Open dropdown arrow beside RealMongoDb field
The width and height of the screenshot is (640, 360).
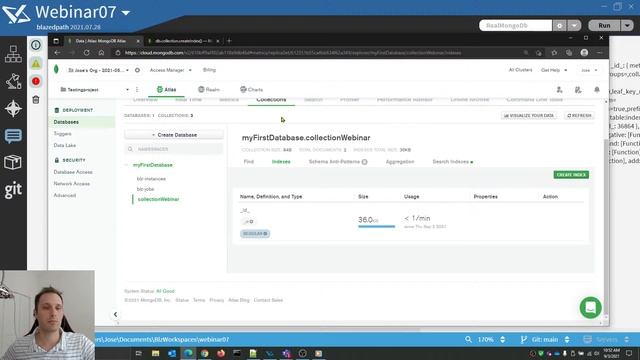click(x=574, y=25)
